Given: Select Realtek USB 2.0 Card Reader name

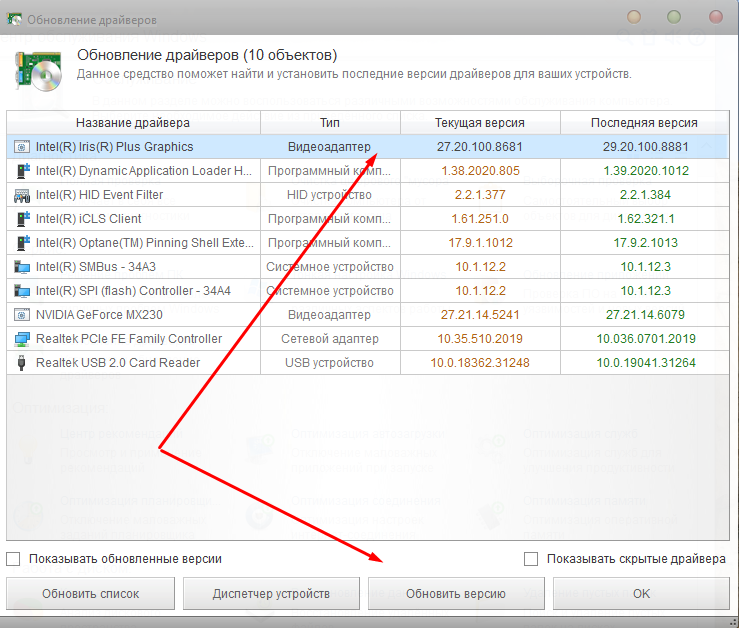Looking at the screenshot, I should coord(118,363).
